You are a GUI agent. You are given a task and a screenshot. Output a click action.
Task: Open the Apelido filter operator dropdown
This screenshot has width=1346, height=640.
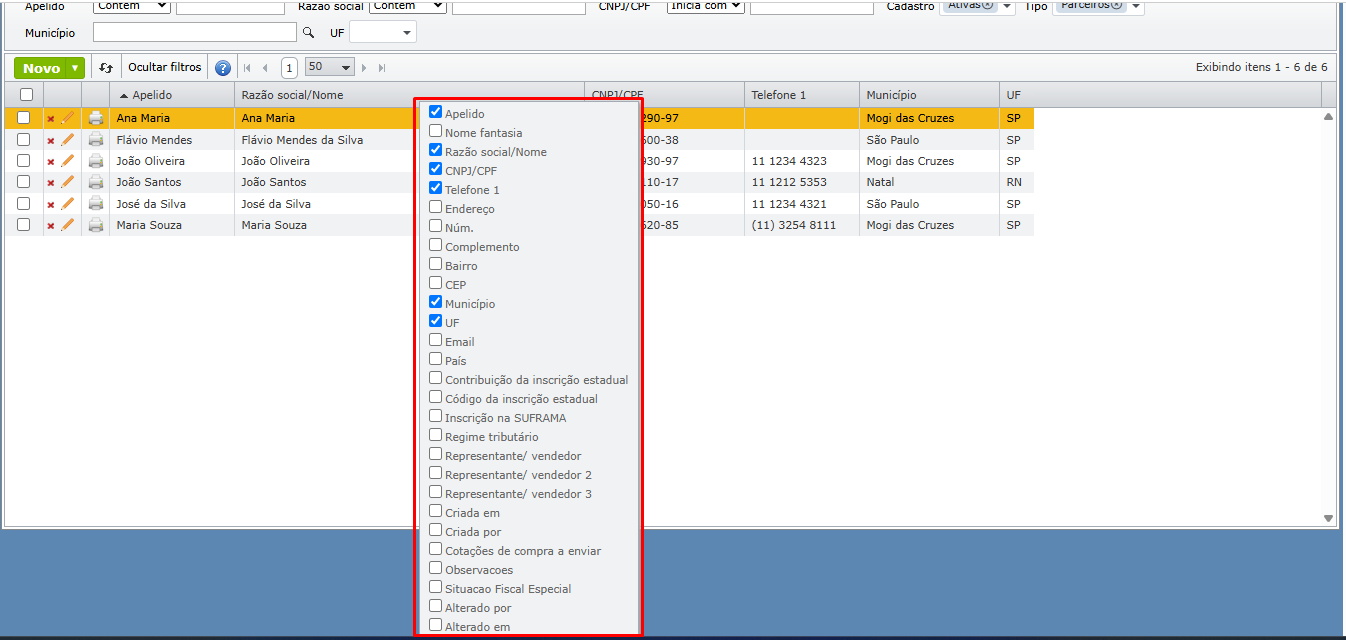click(x=132, y=6)
